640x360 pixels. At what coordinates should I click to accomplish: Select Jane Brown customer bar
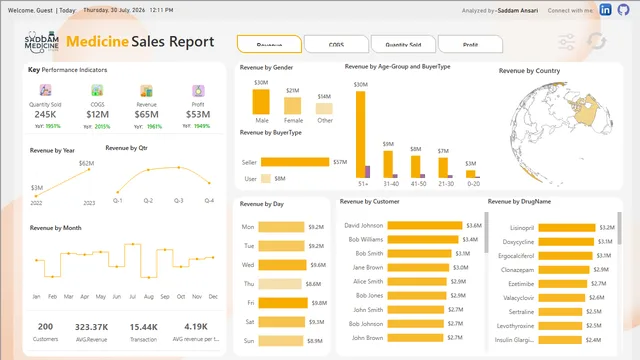point(418,267)
